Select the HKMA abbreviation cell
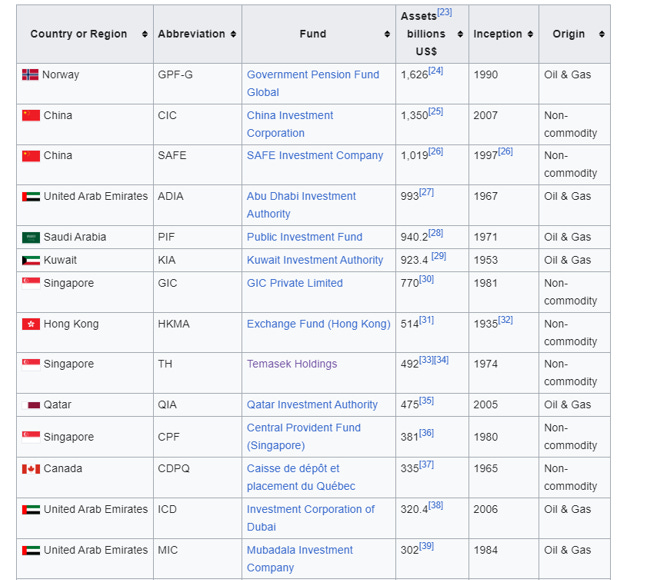Viewport: 648px width, 580px height. (x=198, y=332)
